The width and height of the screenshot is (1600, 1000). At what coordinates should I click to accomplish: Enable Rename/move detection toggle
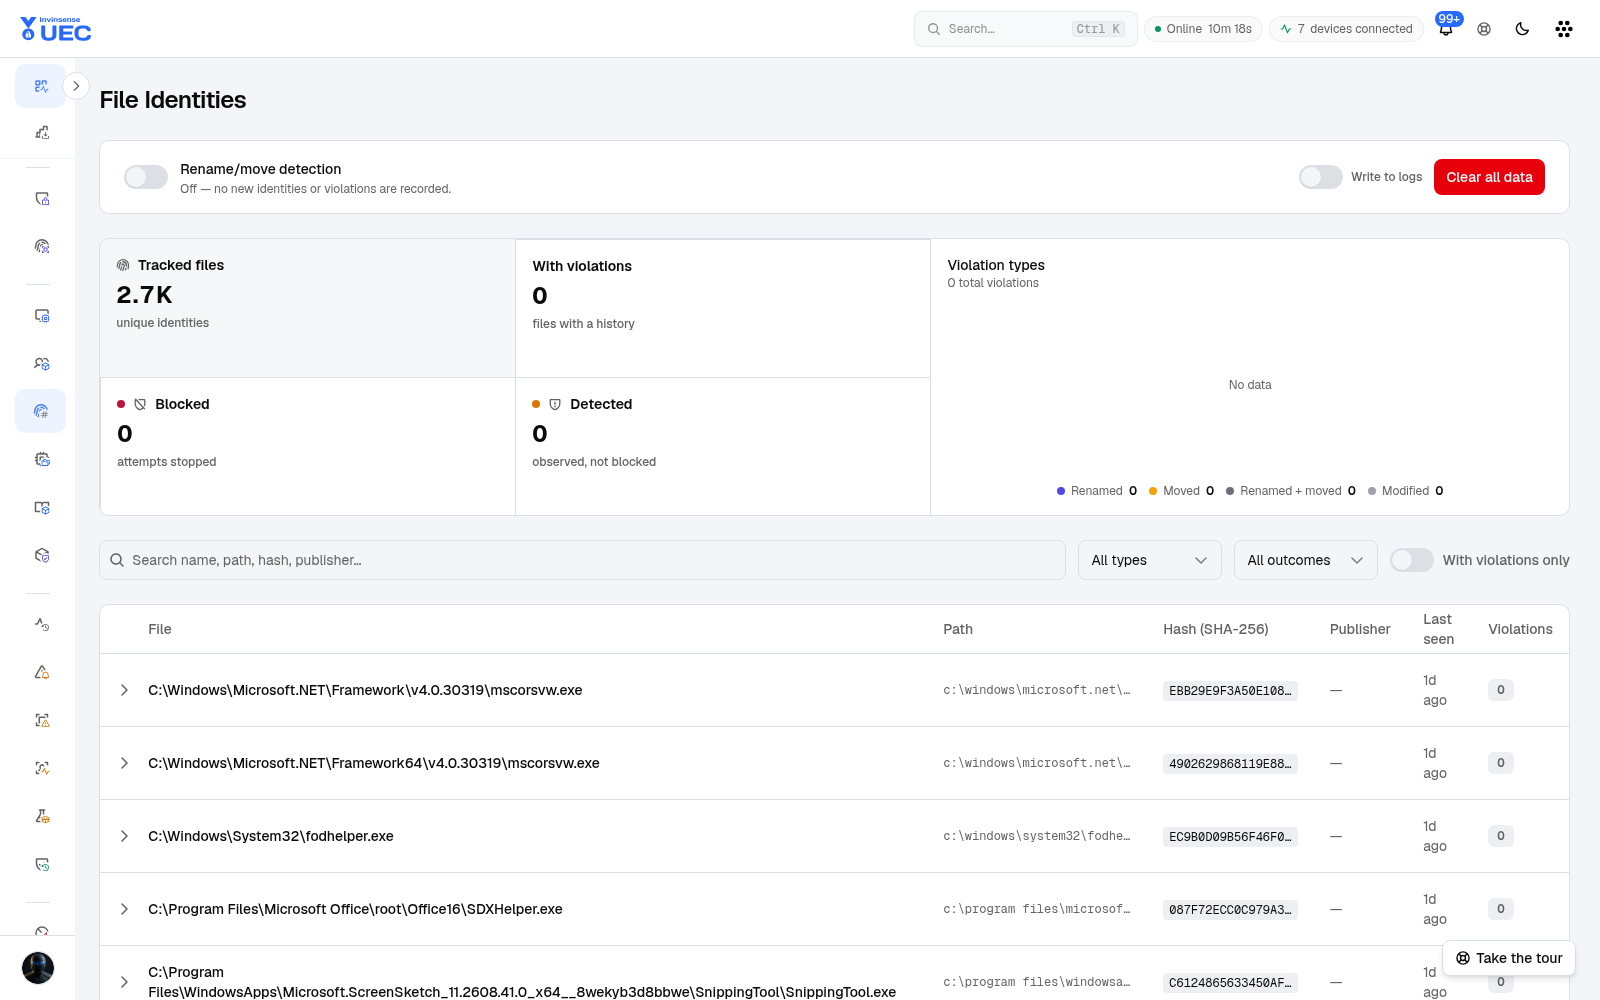coord(146,177)
